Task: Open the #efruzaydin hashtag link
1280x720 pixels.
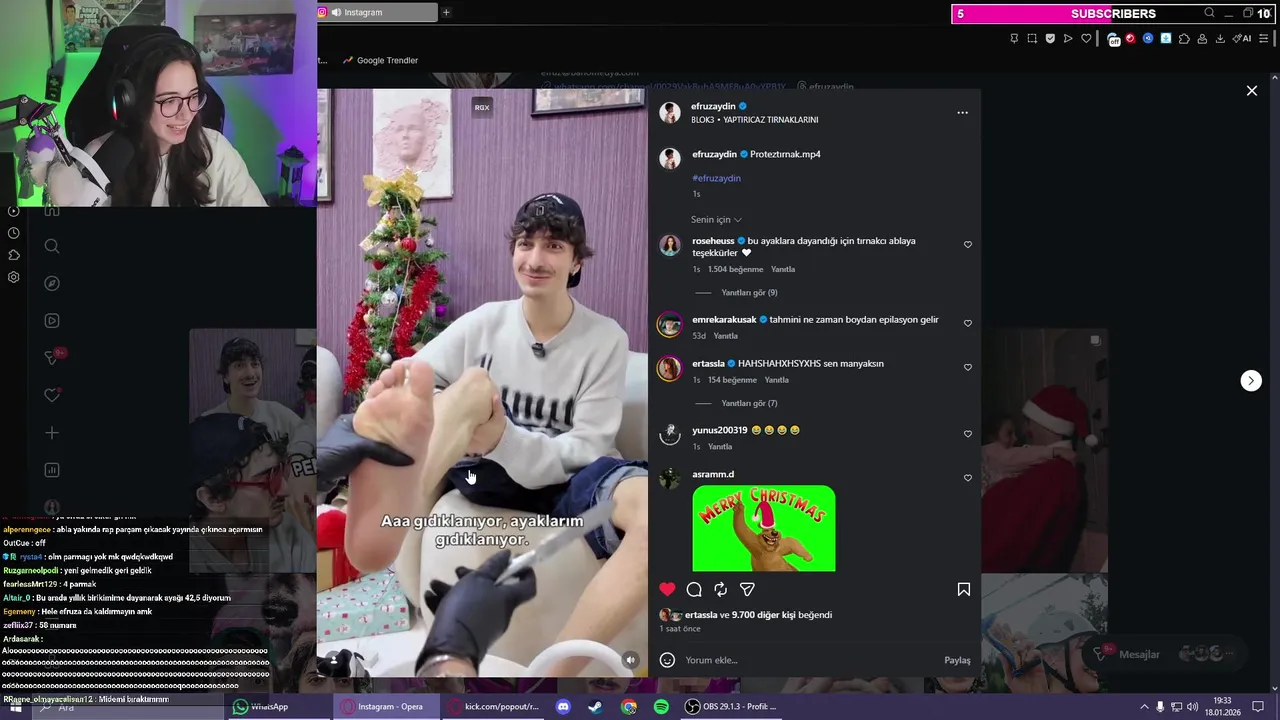Action: pyautogui.click(x=716, y=178)
